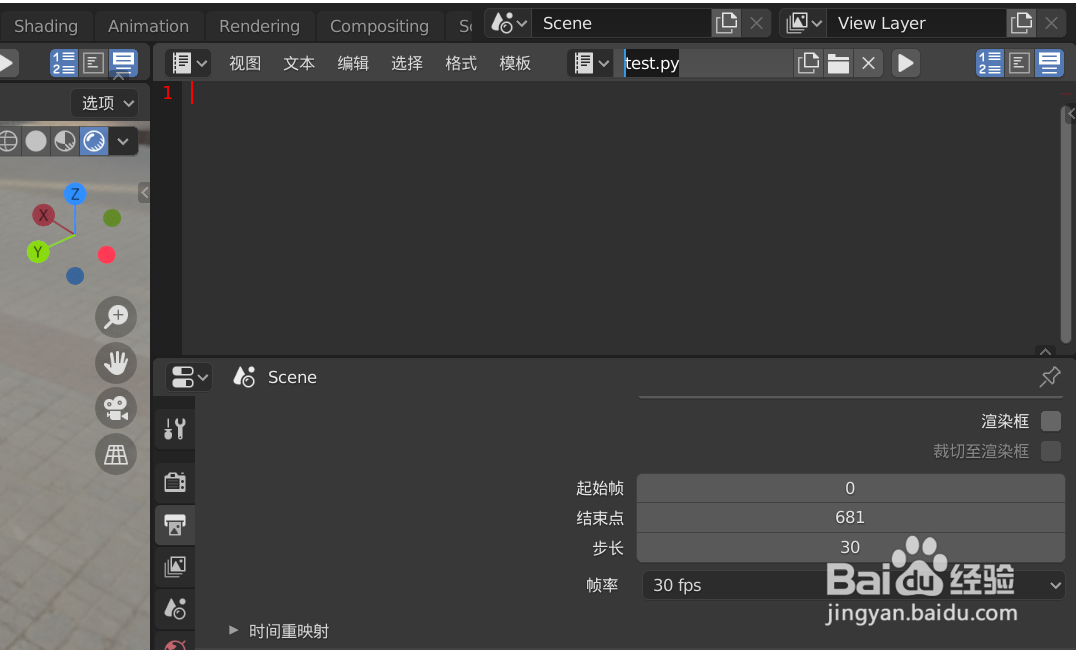
Task: Select the Render properties tab (camera icon)
Action: coord(175,481)
